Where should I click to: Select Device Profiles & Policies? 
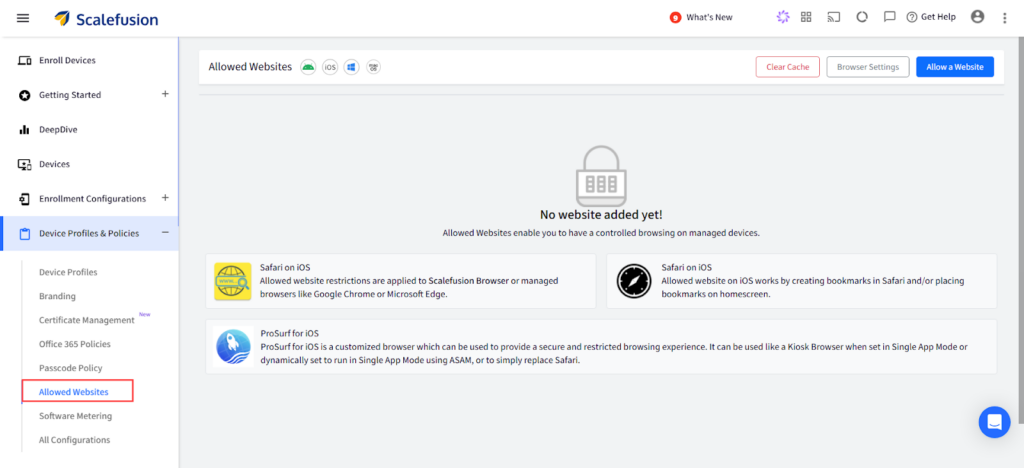coord(89,233)
